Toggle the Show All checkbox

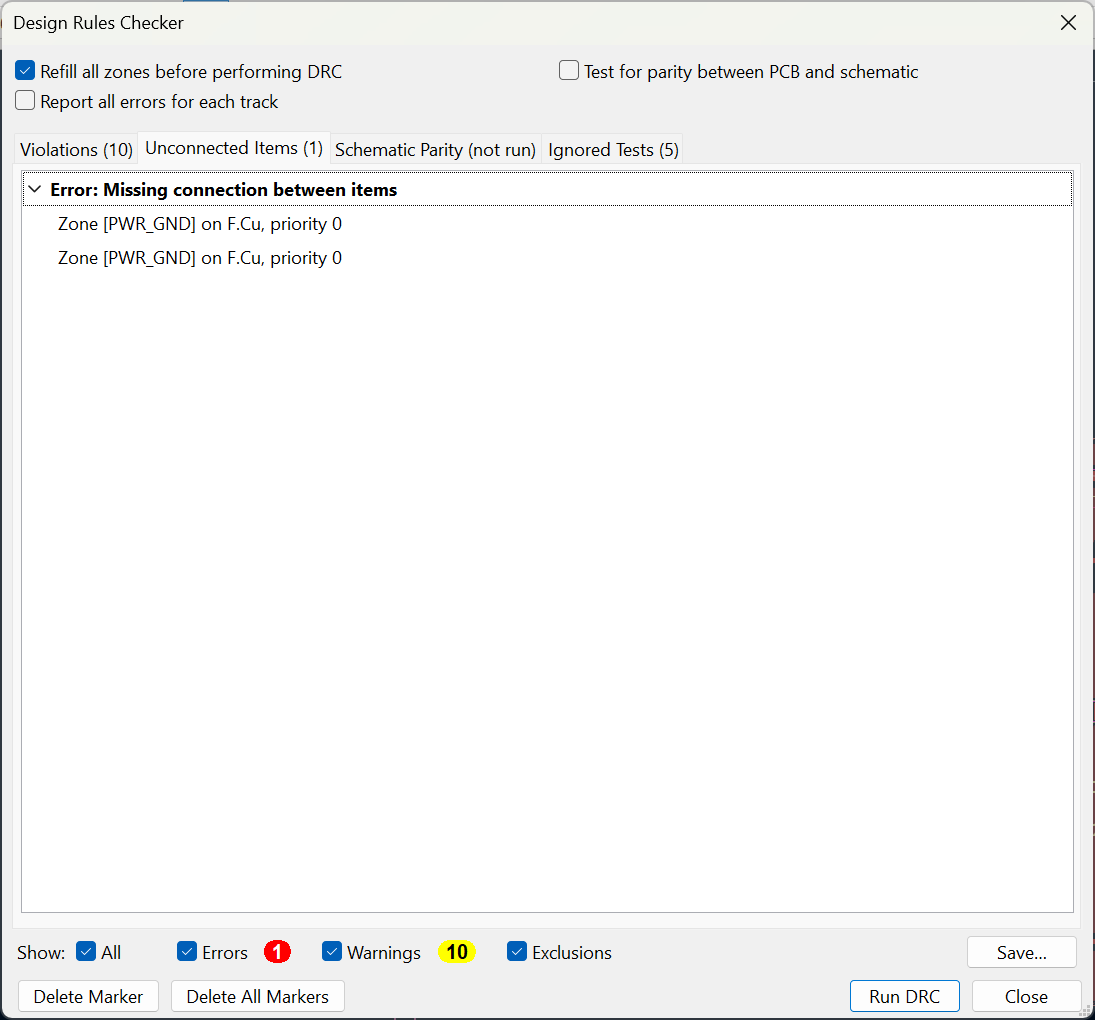[x=86, y=952]
